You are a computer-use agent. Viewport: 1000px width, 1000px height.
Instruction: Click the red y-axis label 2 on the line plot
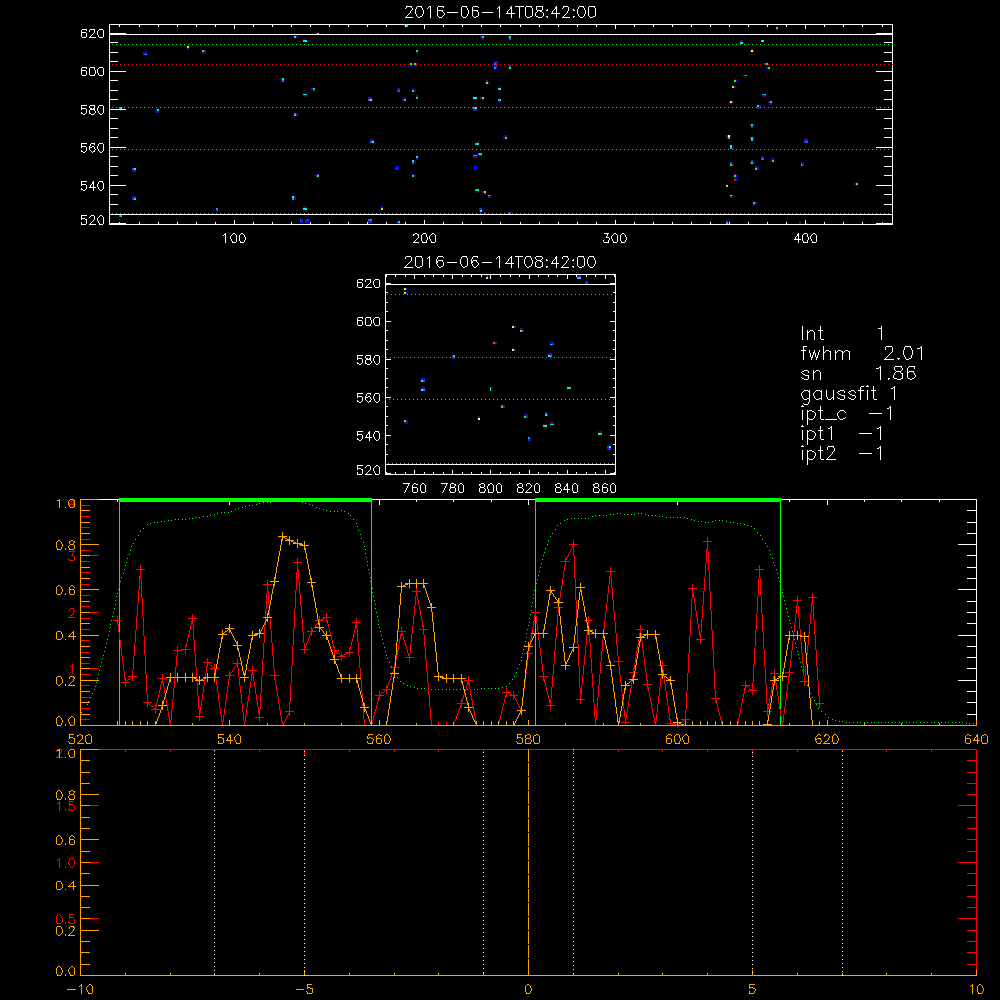click(72, 614)
